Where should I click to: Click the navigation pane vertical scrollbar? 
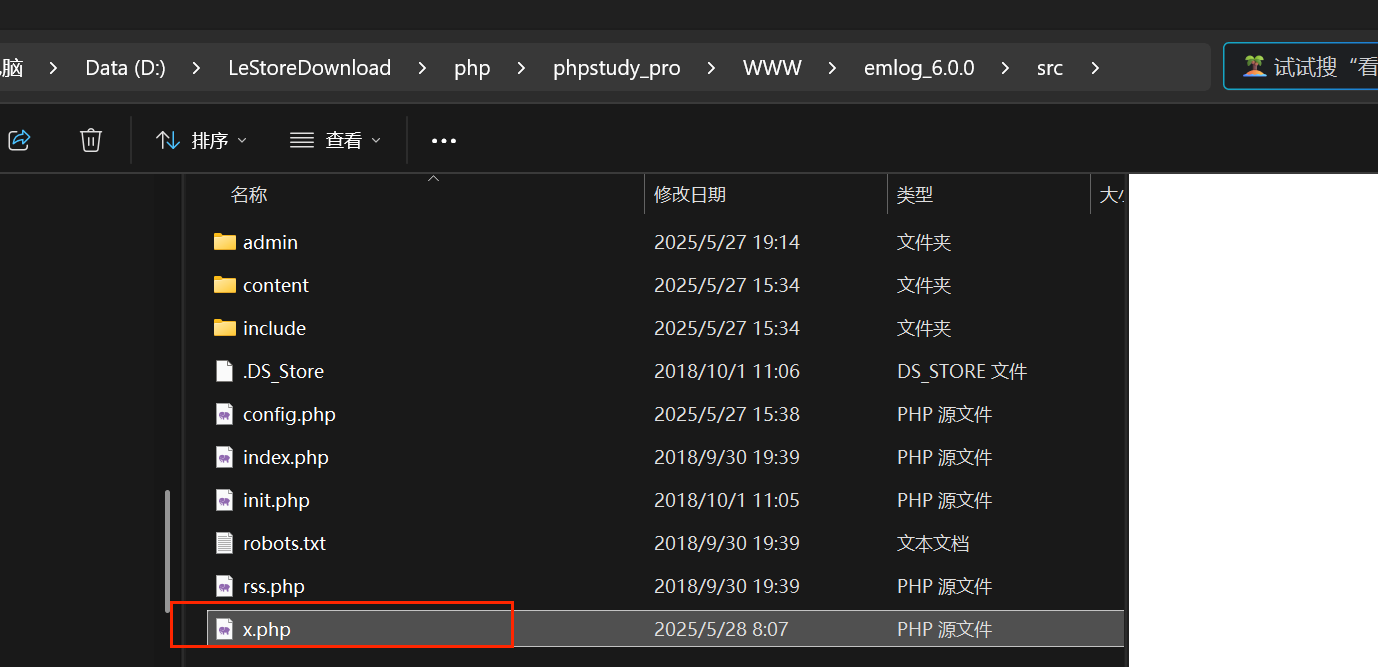pos(167,550)
